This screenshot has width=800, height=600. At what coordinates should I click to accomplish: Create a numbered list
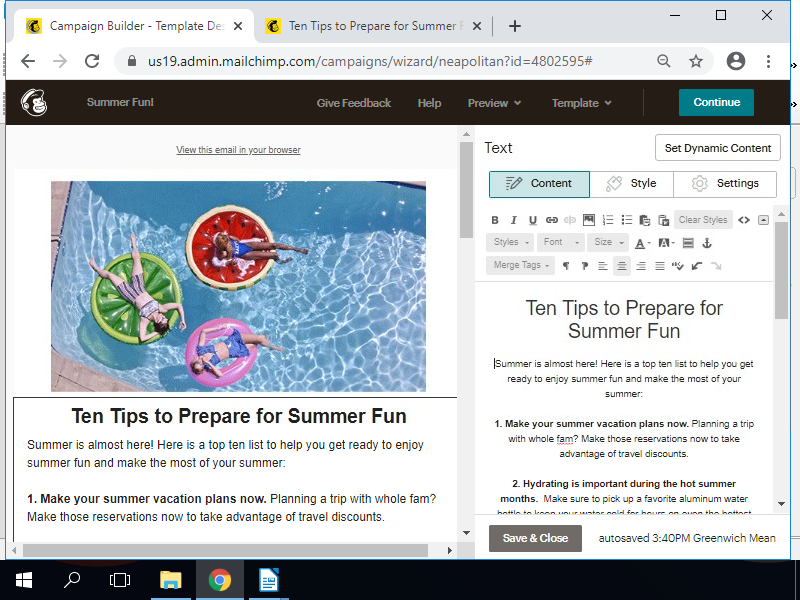608,220
